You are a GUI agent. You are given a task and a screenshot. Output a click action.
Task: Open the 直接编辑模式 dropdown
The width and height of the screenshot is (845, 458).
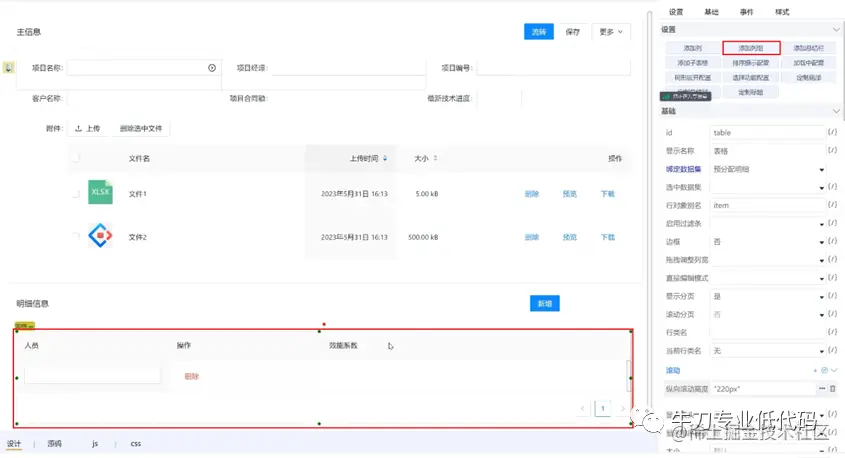(x=767, y=278)
